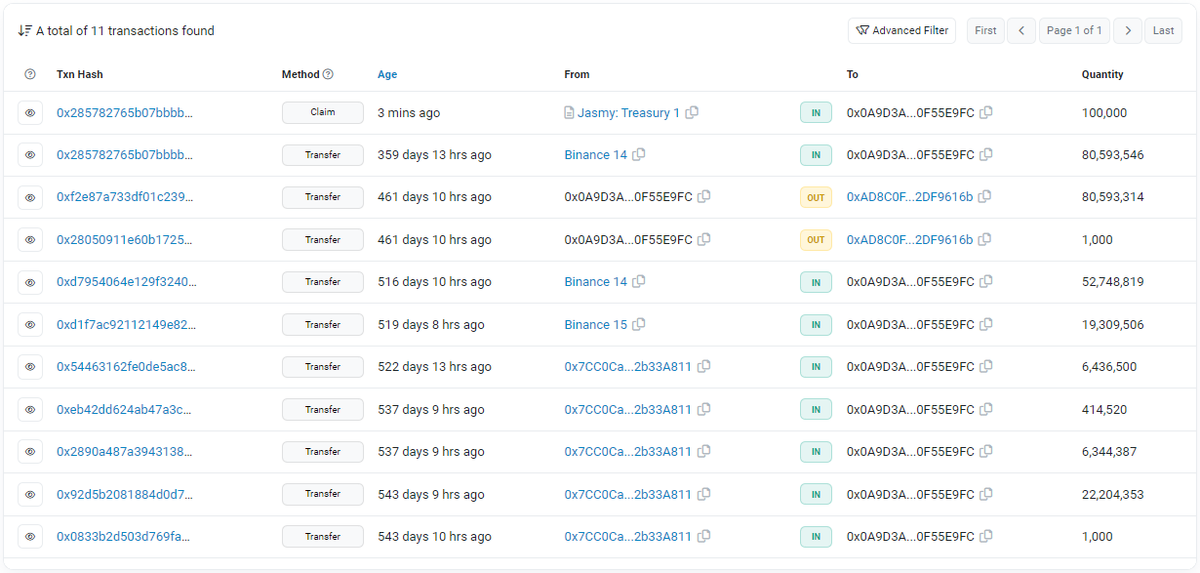Open recipient 0xAD8C0F...2DF9616b in the 80,593,314 row
The height and width of the screenshot is (573, 1200).
point(910,197)
